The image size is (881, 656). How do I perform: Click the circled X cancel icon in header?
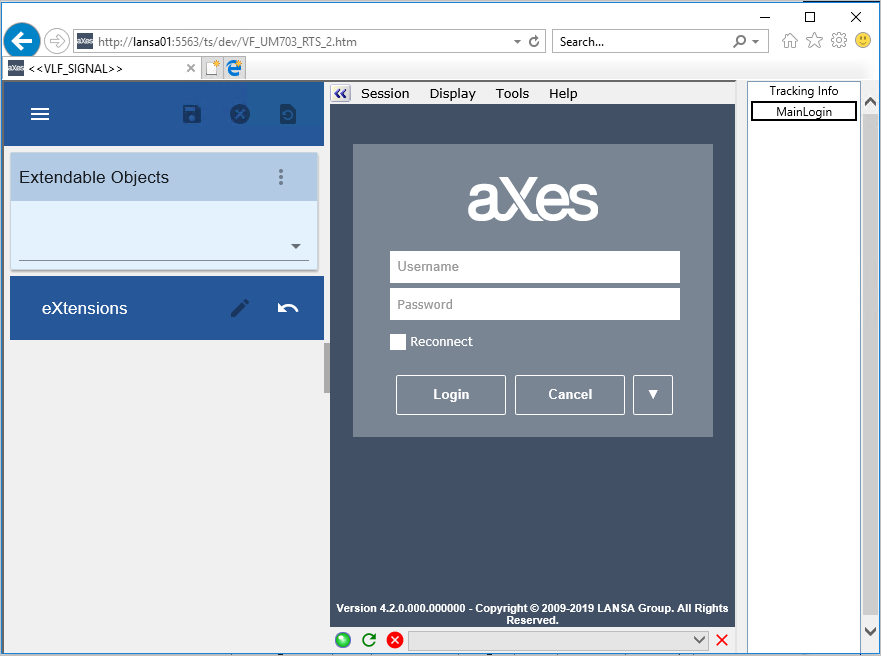click(240, 114)
